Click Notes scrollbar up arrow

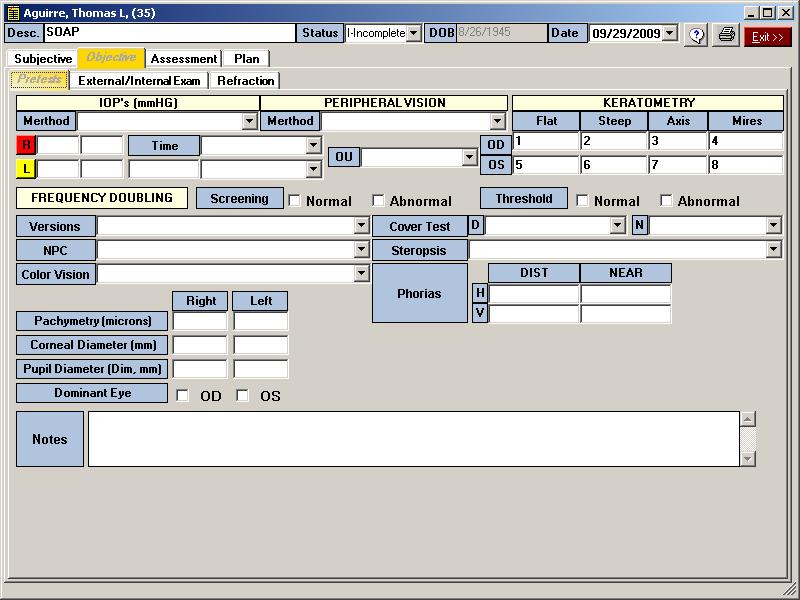[747, 419]
